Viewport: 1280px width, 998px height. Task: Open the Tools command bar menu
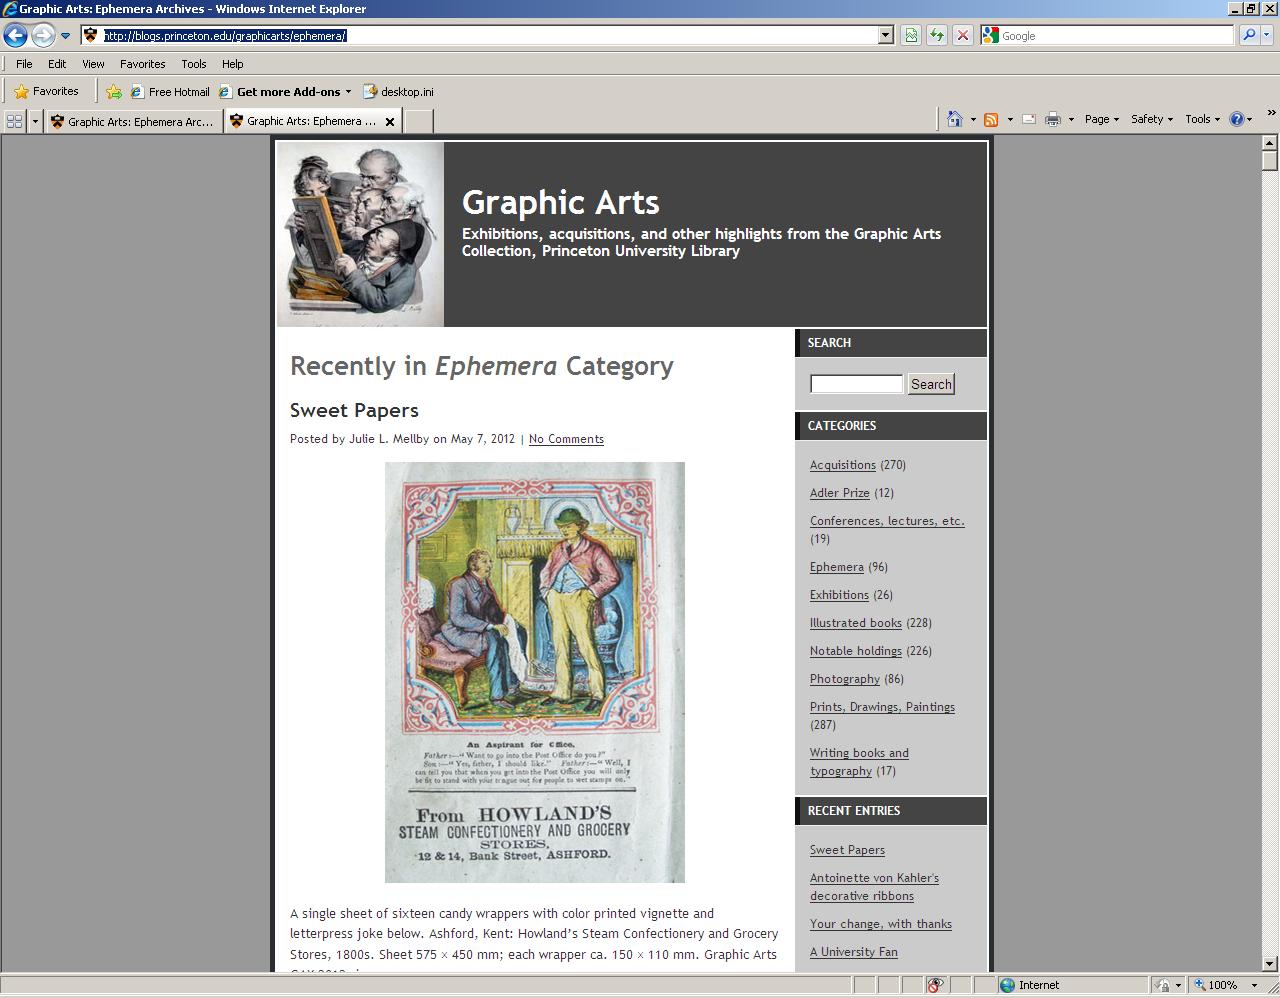point(1203,119)
